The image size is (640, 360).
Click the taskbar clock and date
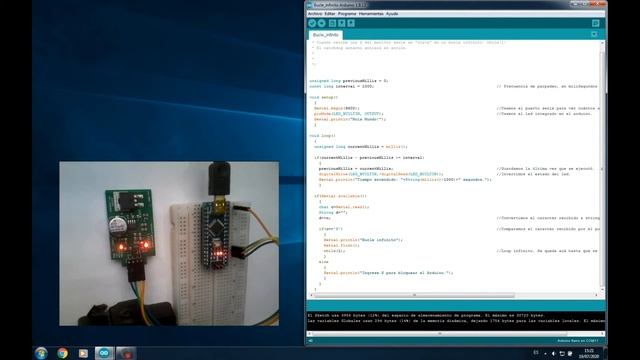tap(589, 353)
